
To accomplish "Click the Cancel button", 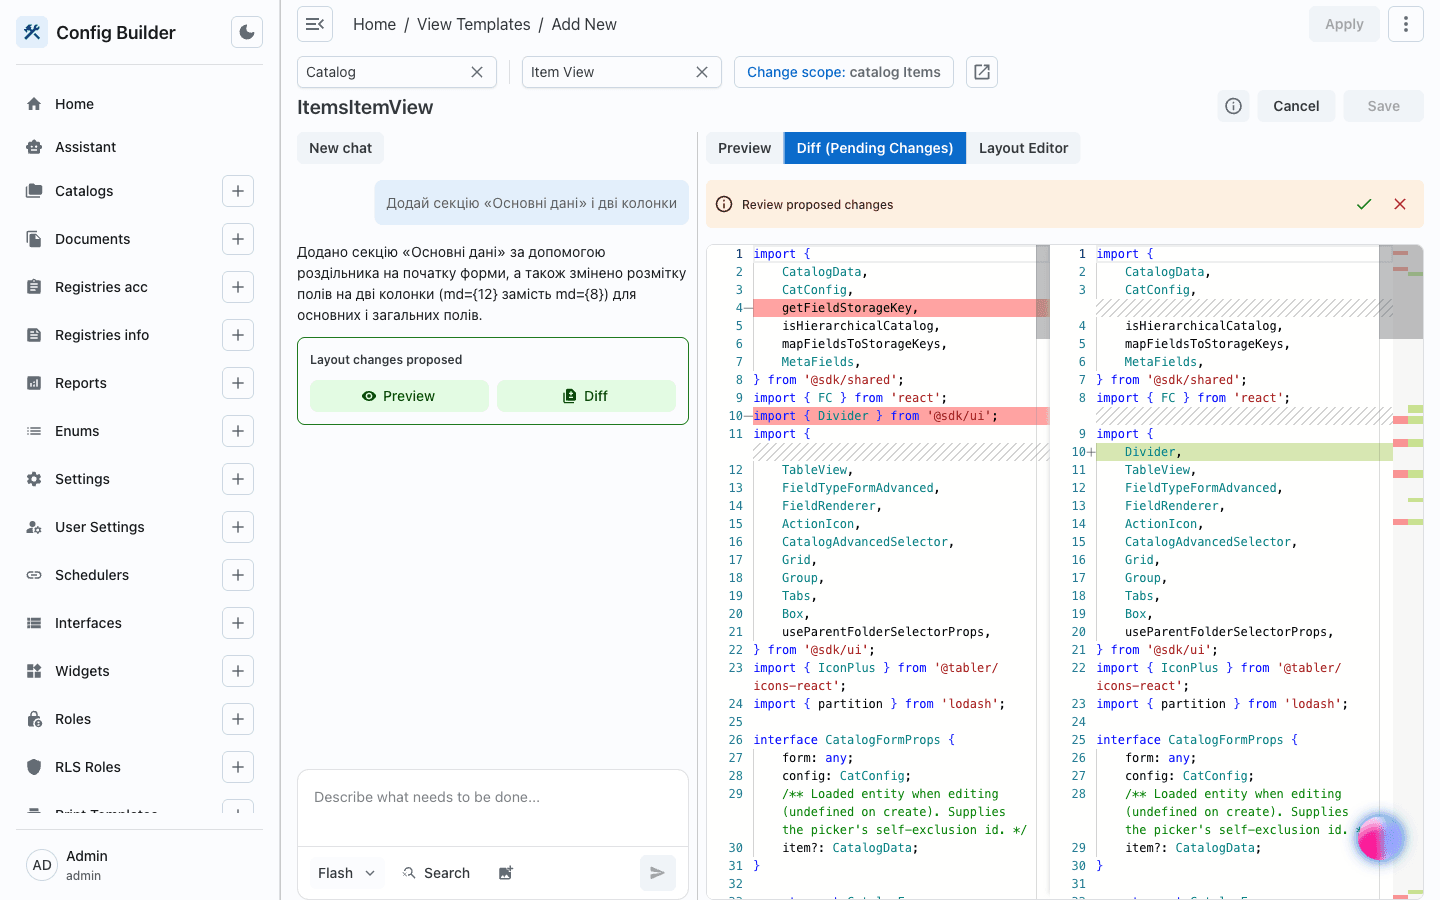I will (1296, 106).
